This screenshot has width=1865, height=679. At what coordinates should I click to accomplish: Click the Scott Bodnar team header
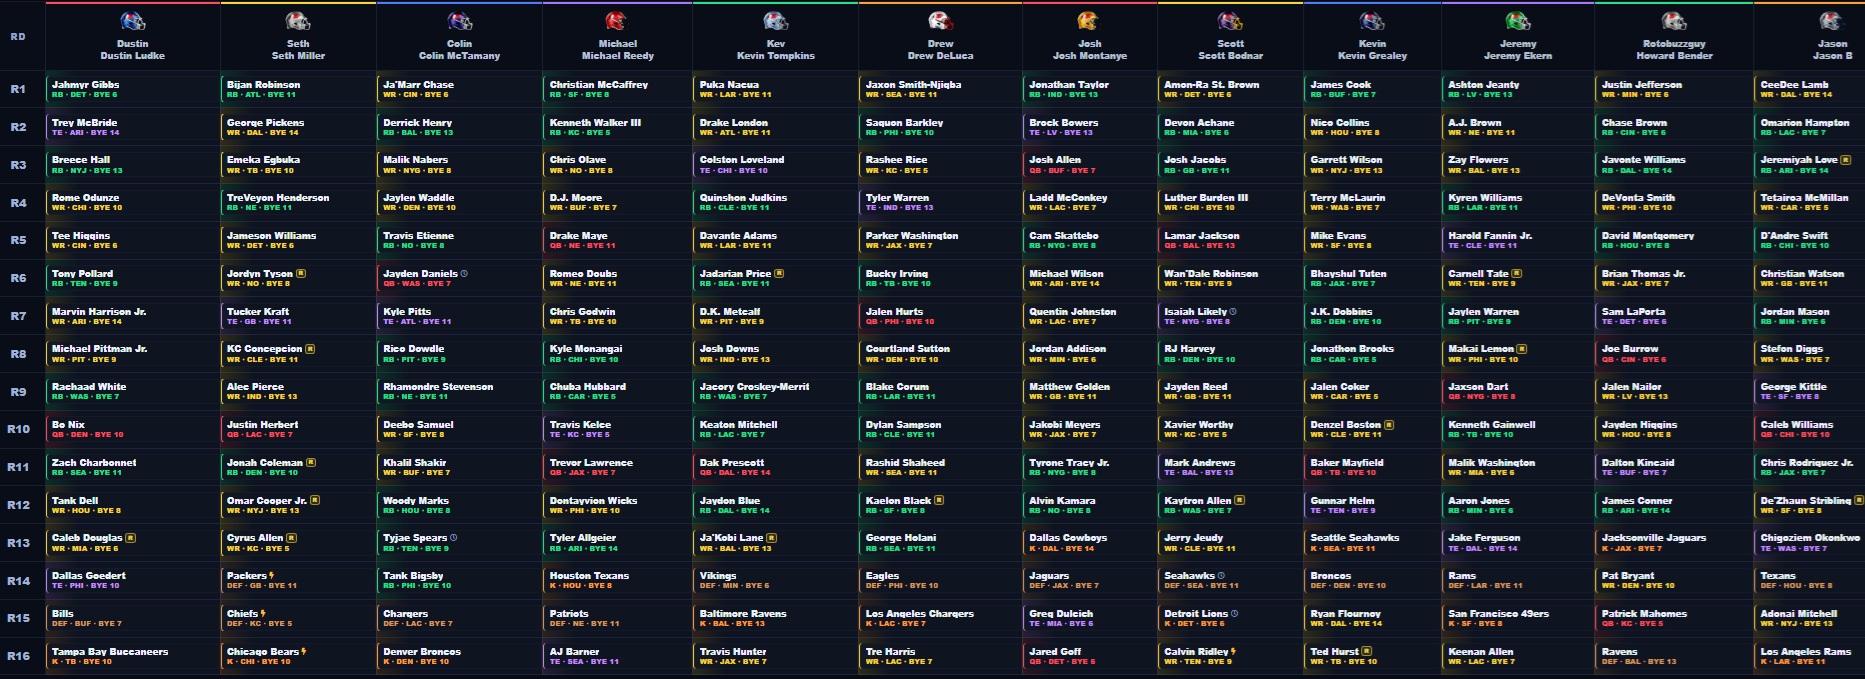click(1230, 35)
